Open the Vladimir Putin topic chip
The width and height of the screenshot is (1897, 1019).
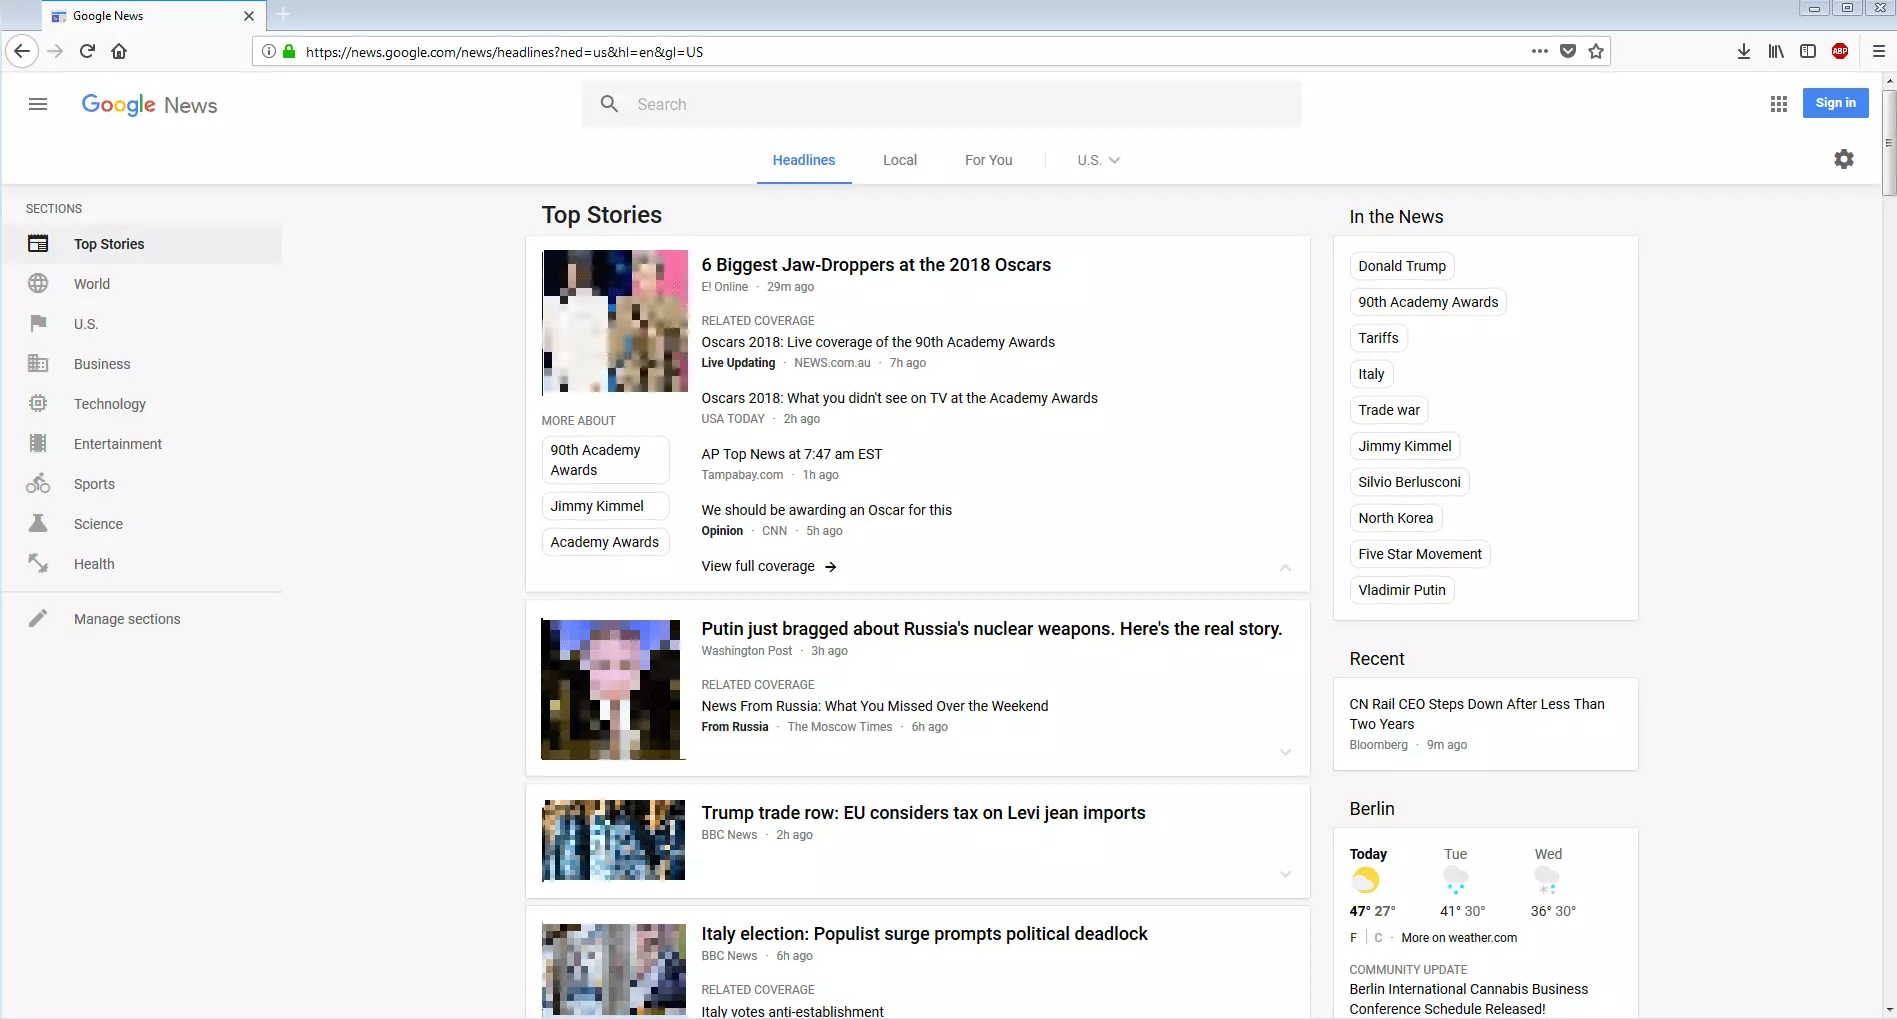click(1401, 590)
